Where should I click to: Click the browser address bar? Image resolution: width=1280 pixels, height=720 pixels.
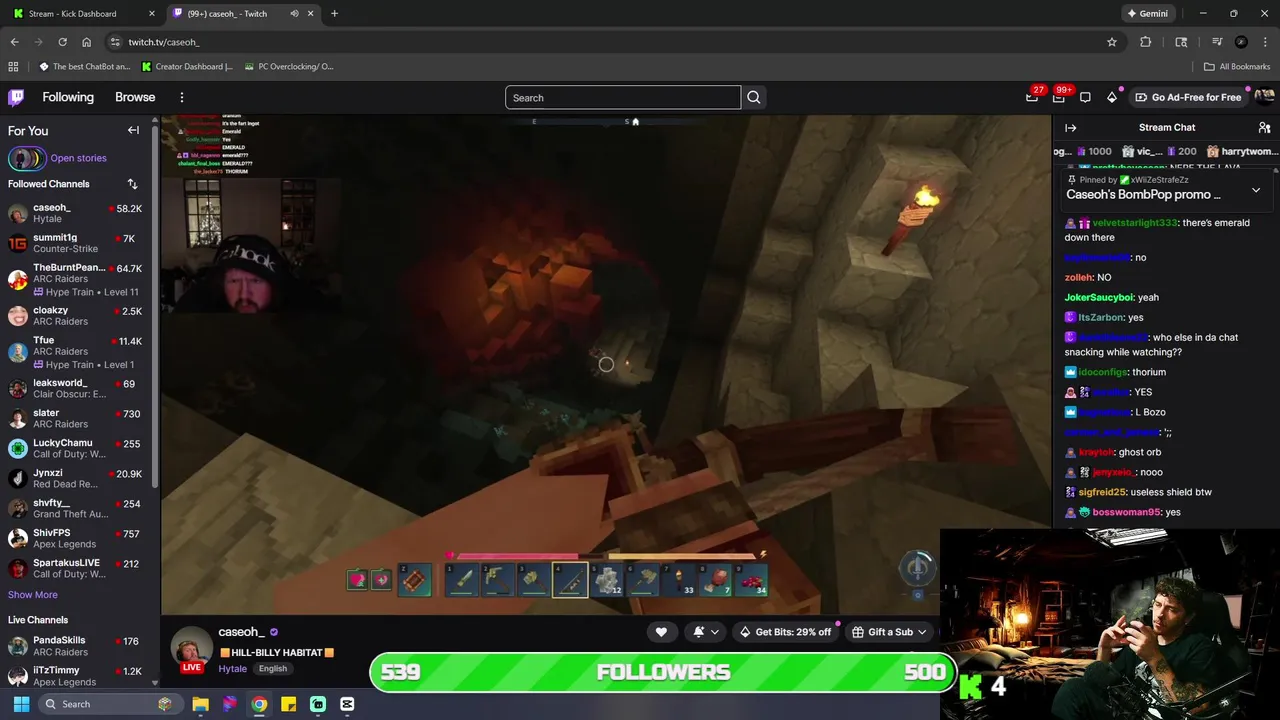point(610,42)
